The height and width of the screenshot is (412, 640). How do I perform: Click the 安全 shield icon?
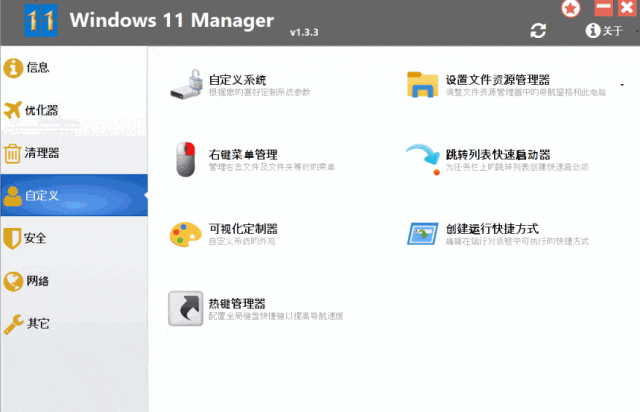coord(12,238)
